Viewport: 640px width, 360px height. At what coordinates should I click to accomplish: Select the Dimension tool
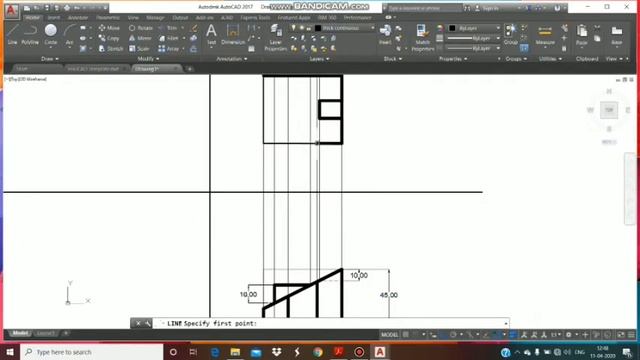click(233, 34)
